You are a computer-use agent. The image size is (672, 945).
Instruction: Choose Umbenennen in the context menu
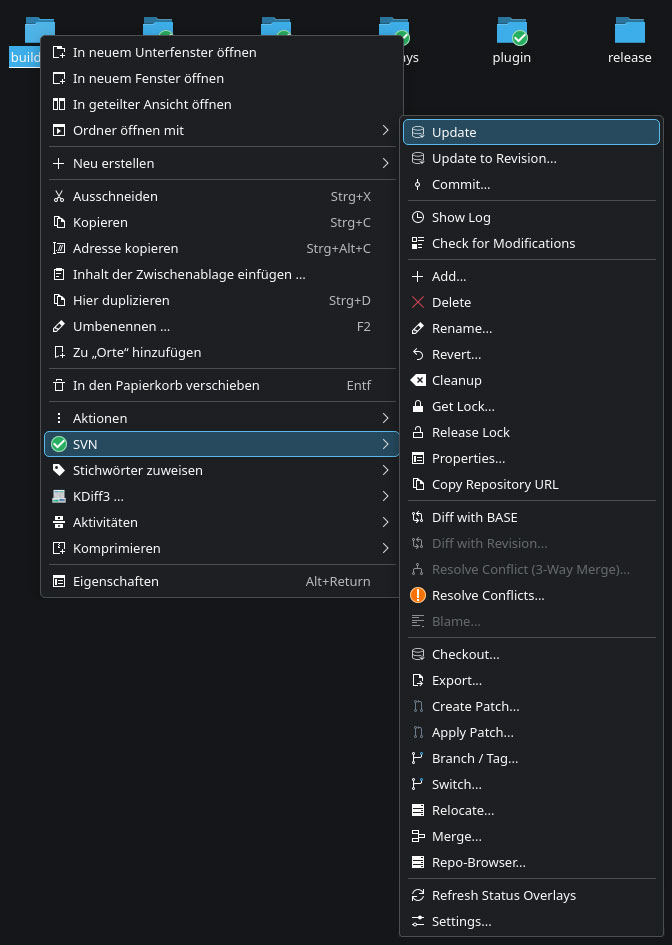click(x=221, y=326)
